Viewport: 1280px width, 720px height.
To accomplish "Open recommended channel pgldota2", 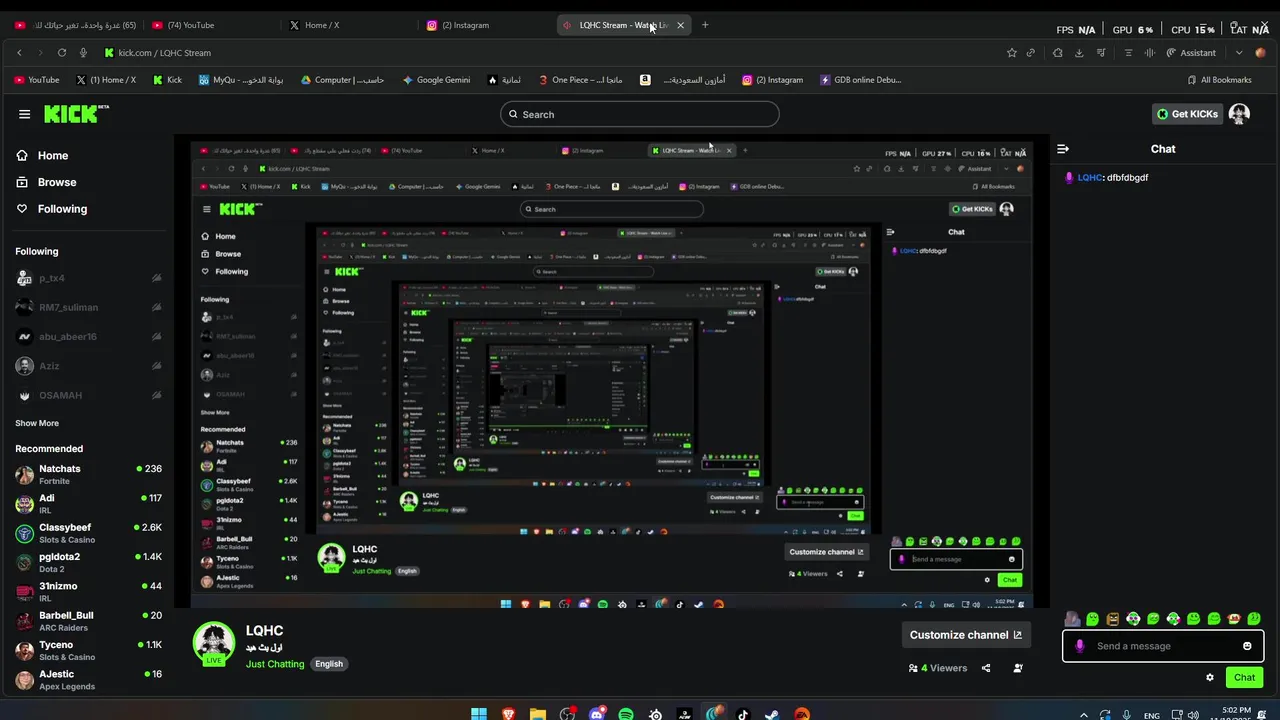I will 88,562.
